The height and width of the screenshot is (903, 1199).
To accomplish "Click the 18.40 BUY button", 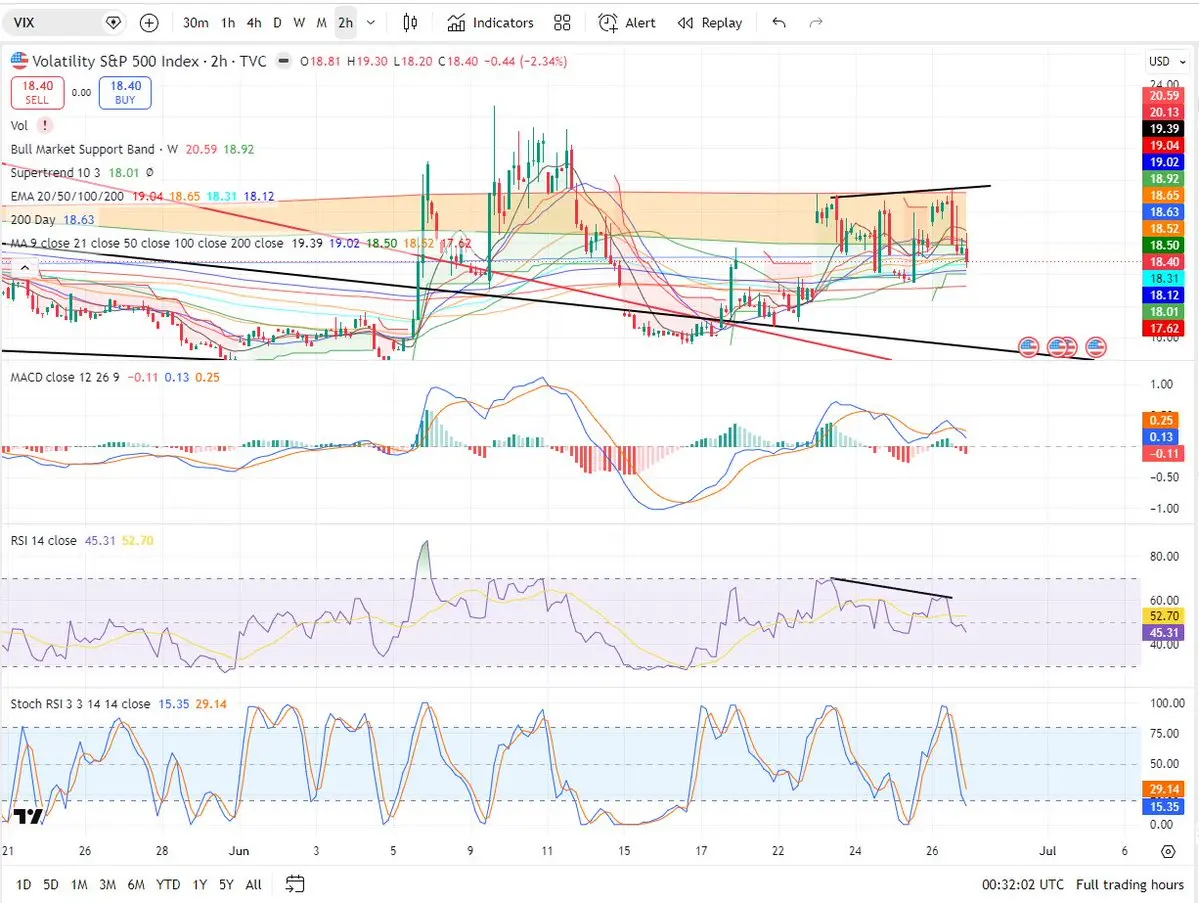I will click(x=125, y=93).
